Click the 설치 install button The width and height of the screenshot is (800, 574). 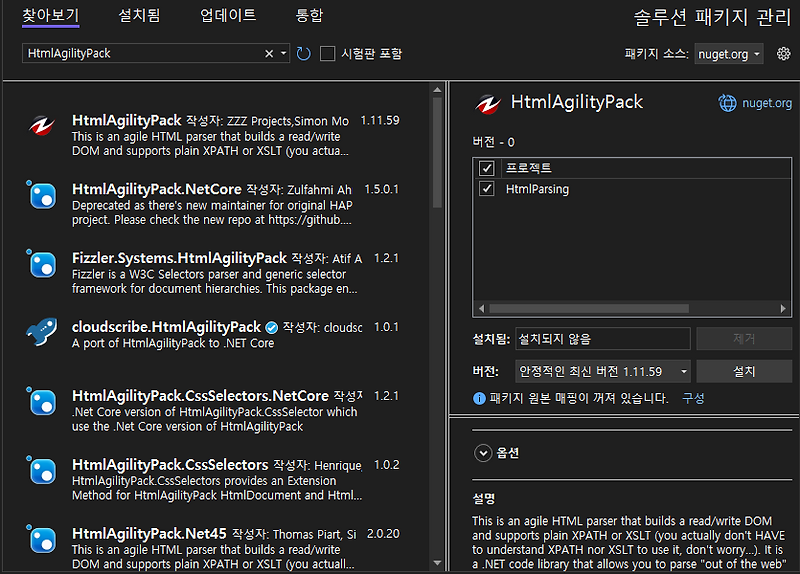click(744, 371)
